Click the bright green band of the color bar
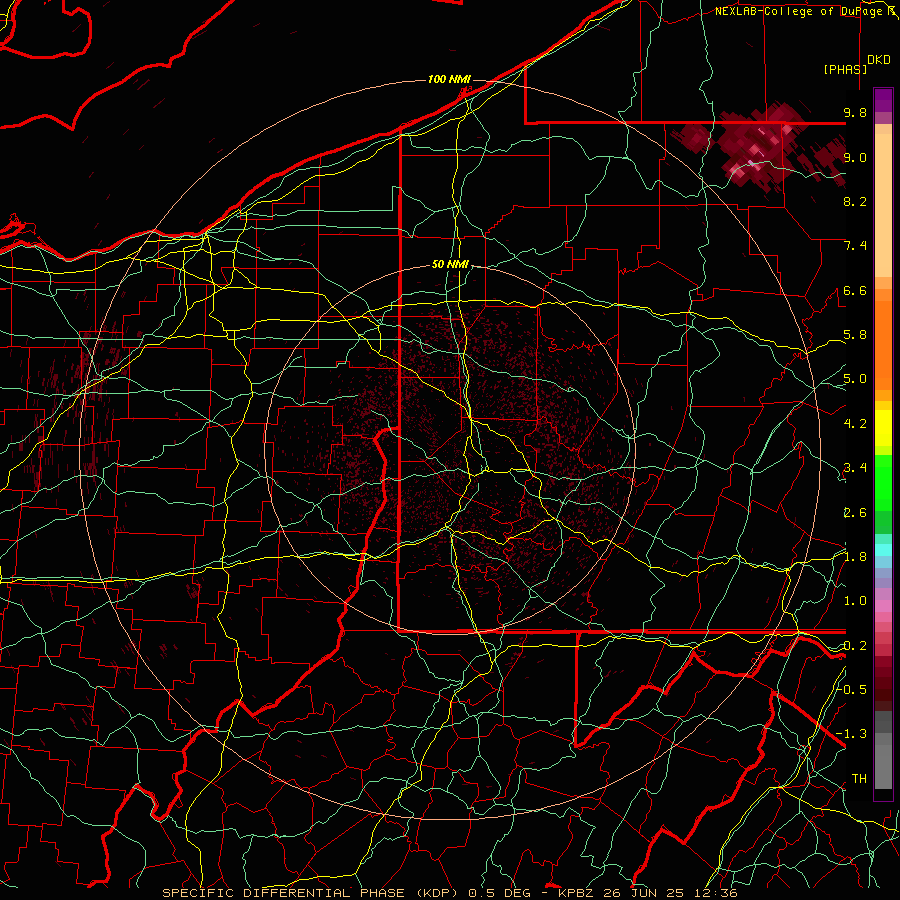This screenshot has height=900, width=900. coord(883,482)
